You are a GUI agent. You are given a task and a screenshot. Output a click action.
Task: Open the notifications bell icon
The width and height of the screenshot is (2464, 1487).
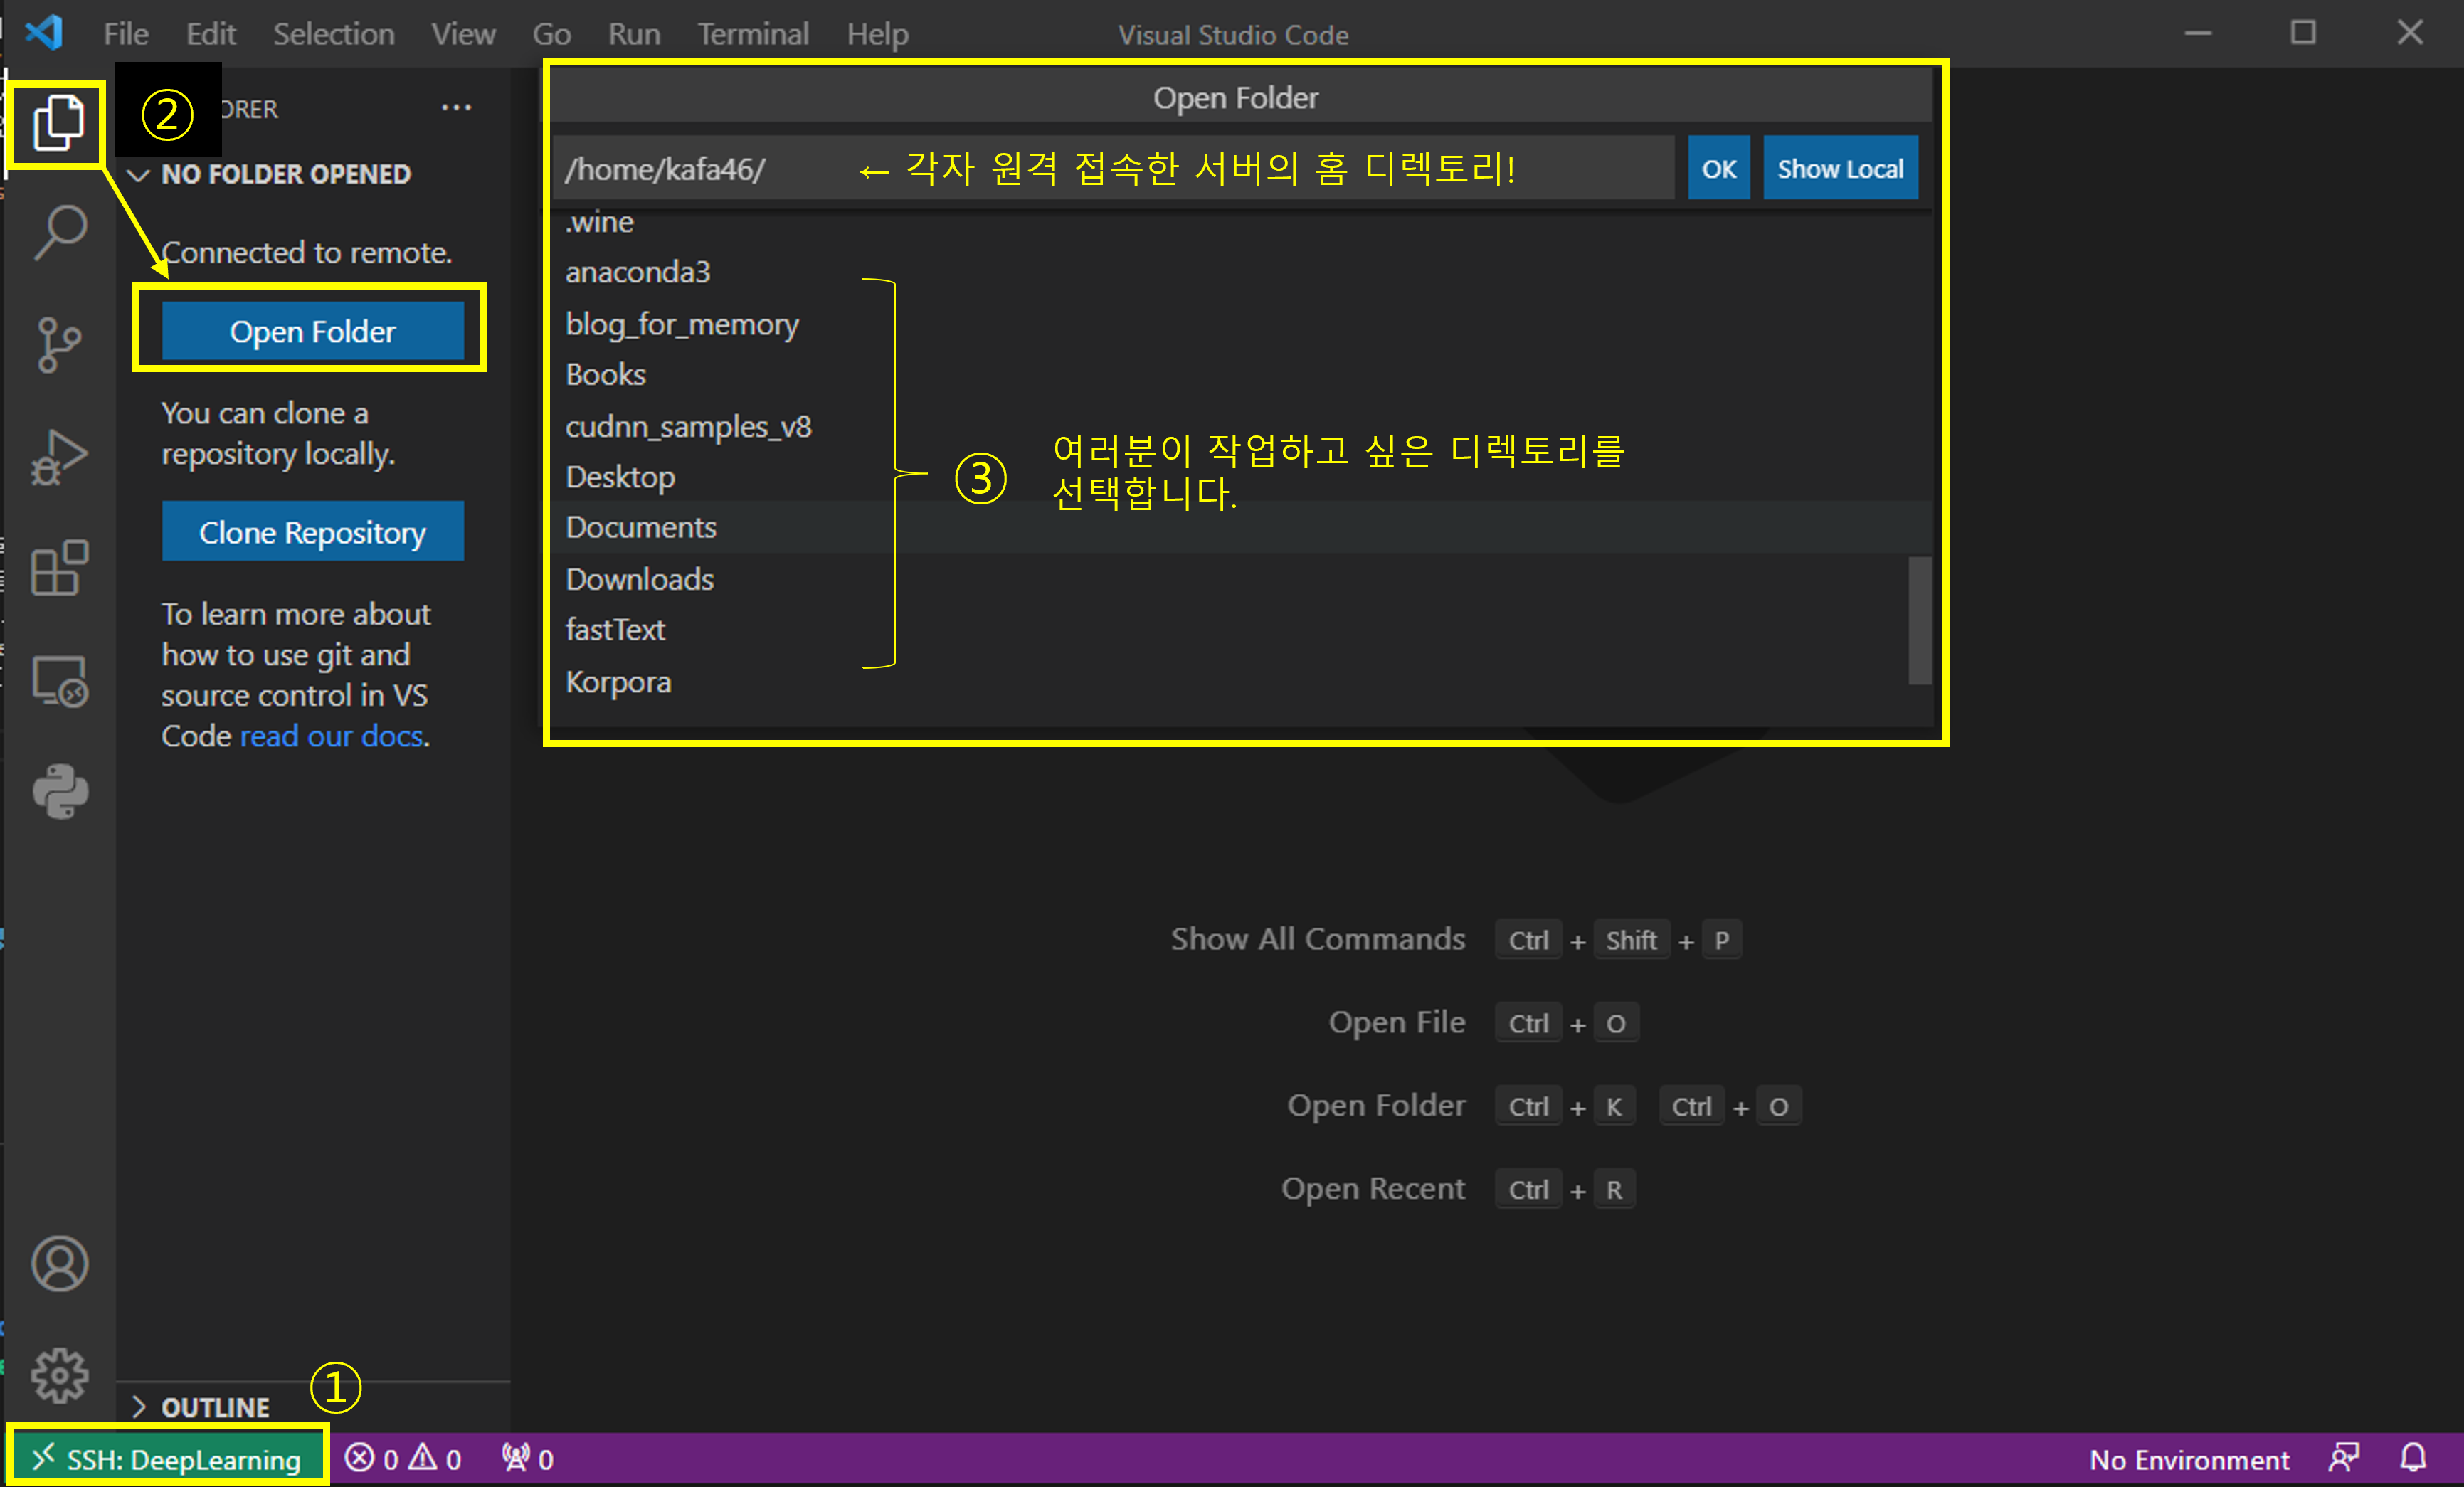pos(2414,1459)
